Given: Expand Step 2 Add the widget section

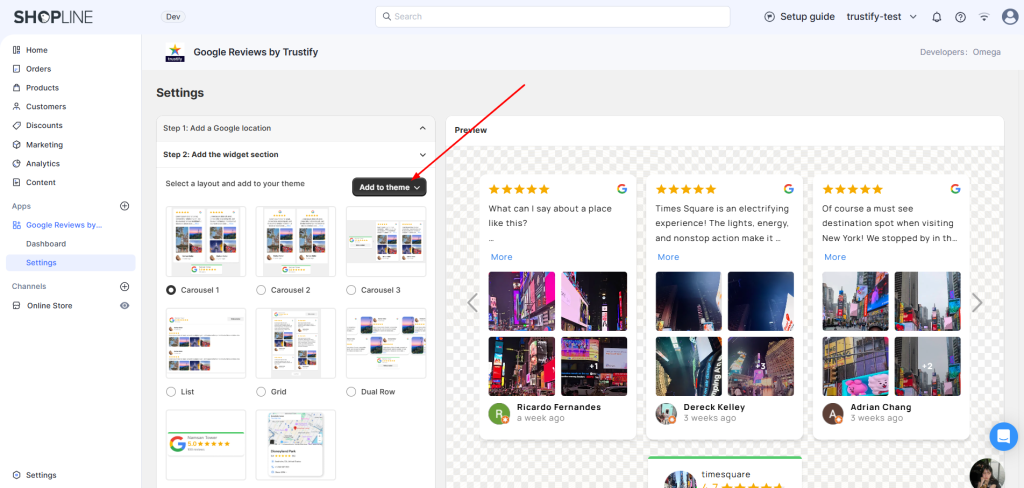Looking at the screenshot, I should [296, 155].
